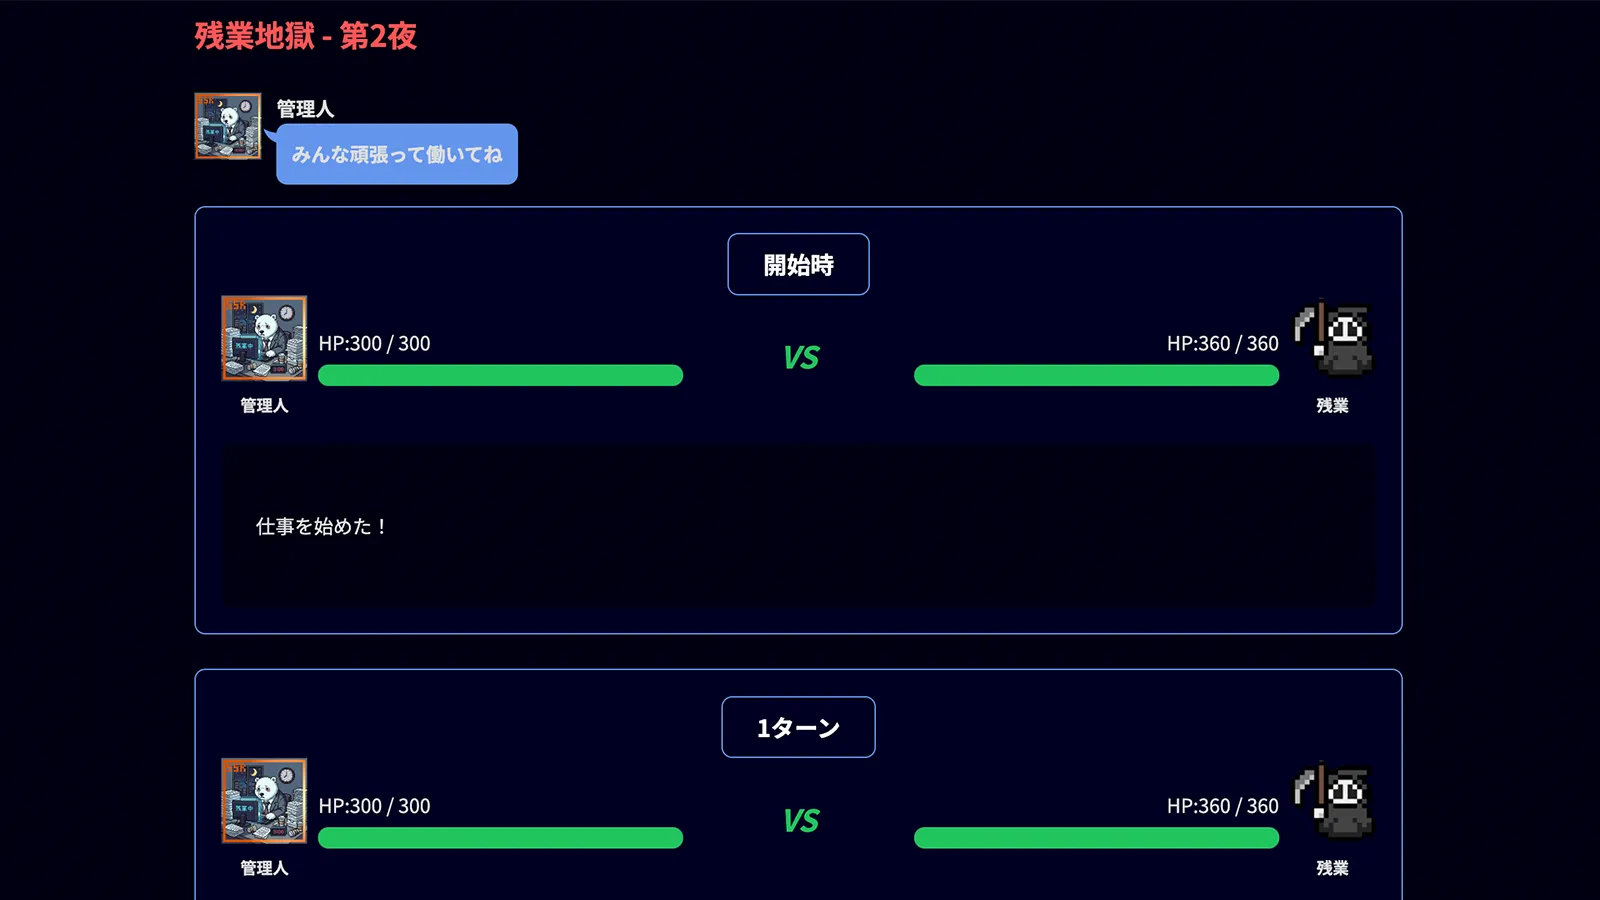The height and width of the screenshot is (900, 1600).
Task: Click the HP:360 / 360 text in the 1ターン panel
Action: [x=1222, y=806]
